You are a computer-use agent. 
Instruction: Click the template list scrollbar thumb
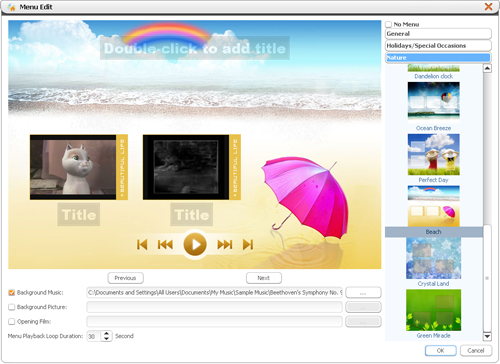point(487,278)
